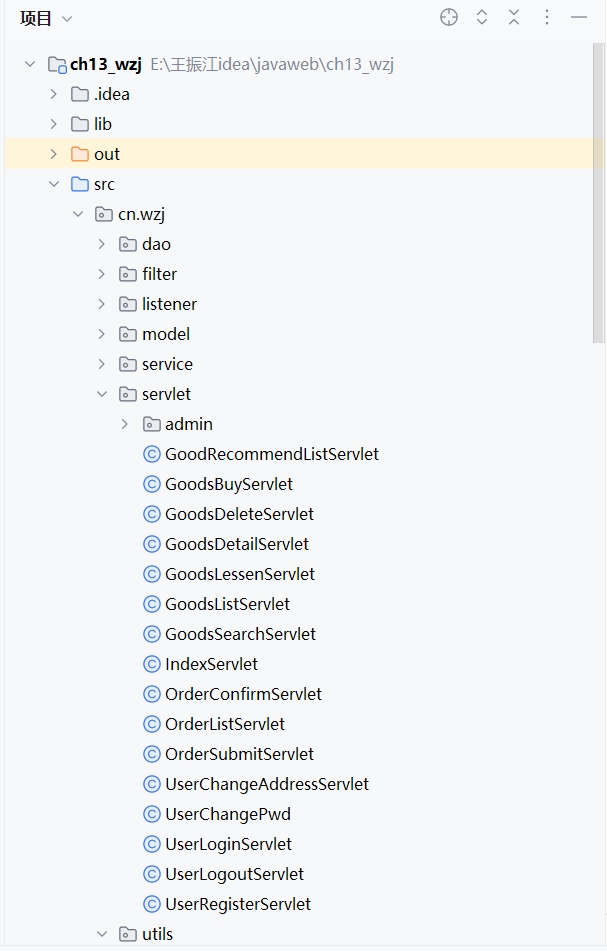Image resolution: width=607 pixels, height=951 pixels.
Task: Click the orange out folder icon
Action: [80, 154]
